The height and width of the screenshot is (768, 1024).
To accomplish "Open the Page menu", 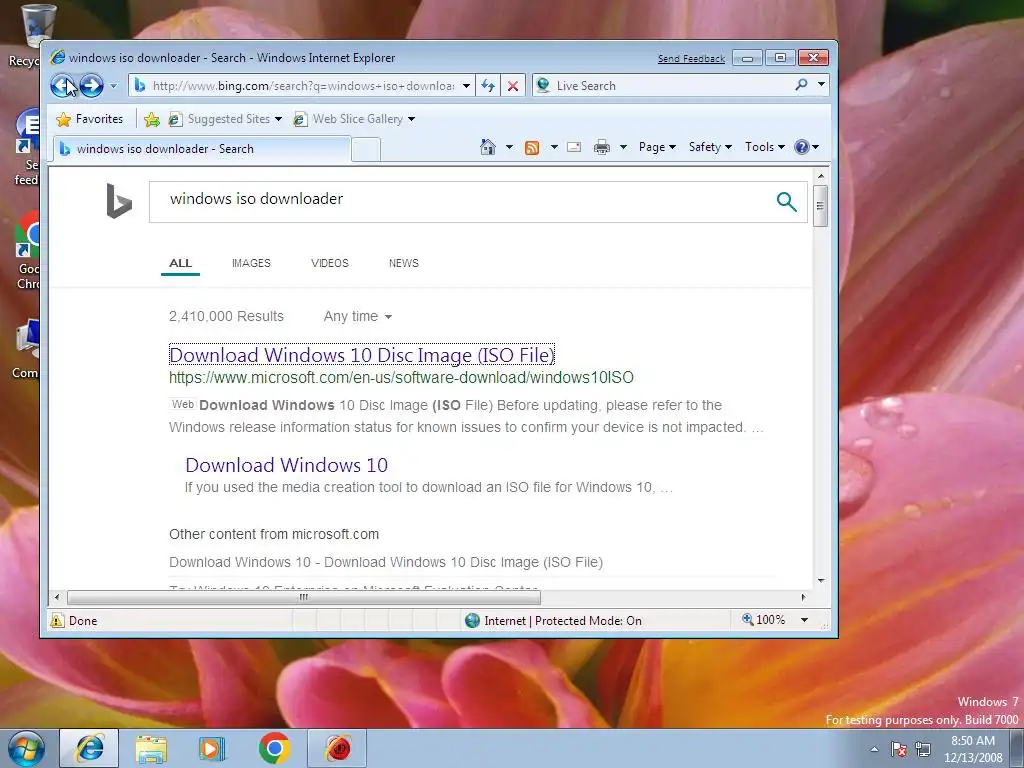I will click(657, 147).
